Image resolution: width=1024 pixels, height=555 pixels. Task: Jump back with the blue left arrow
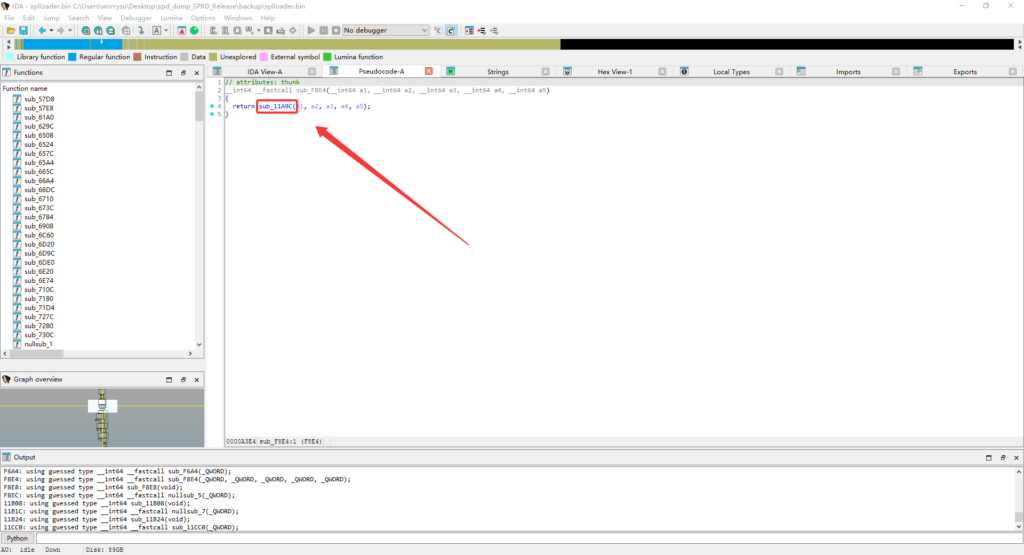click(x=42, y=30)
